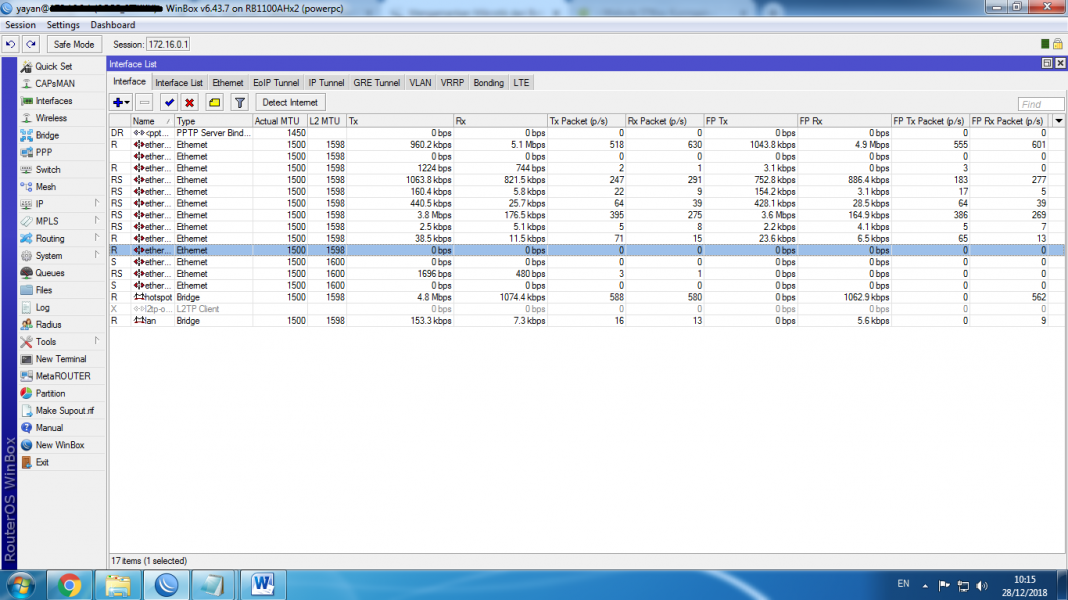Image resolution: width=1068 pixels, height=600 pixels.
Task: Switch to the EoIP Tunnel tab
Action: point(276,82)
